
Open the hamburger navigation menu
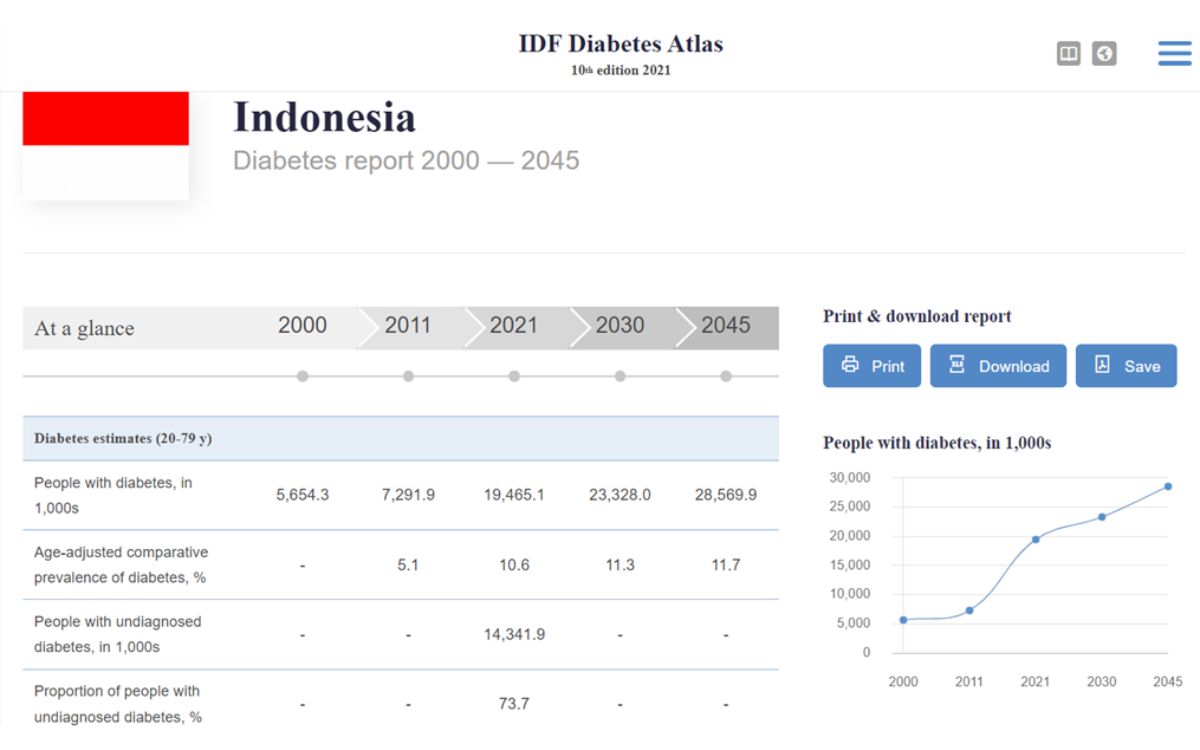[x=1174, y=53]
